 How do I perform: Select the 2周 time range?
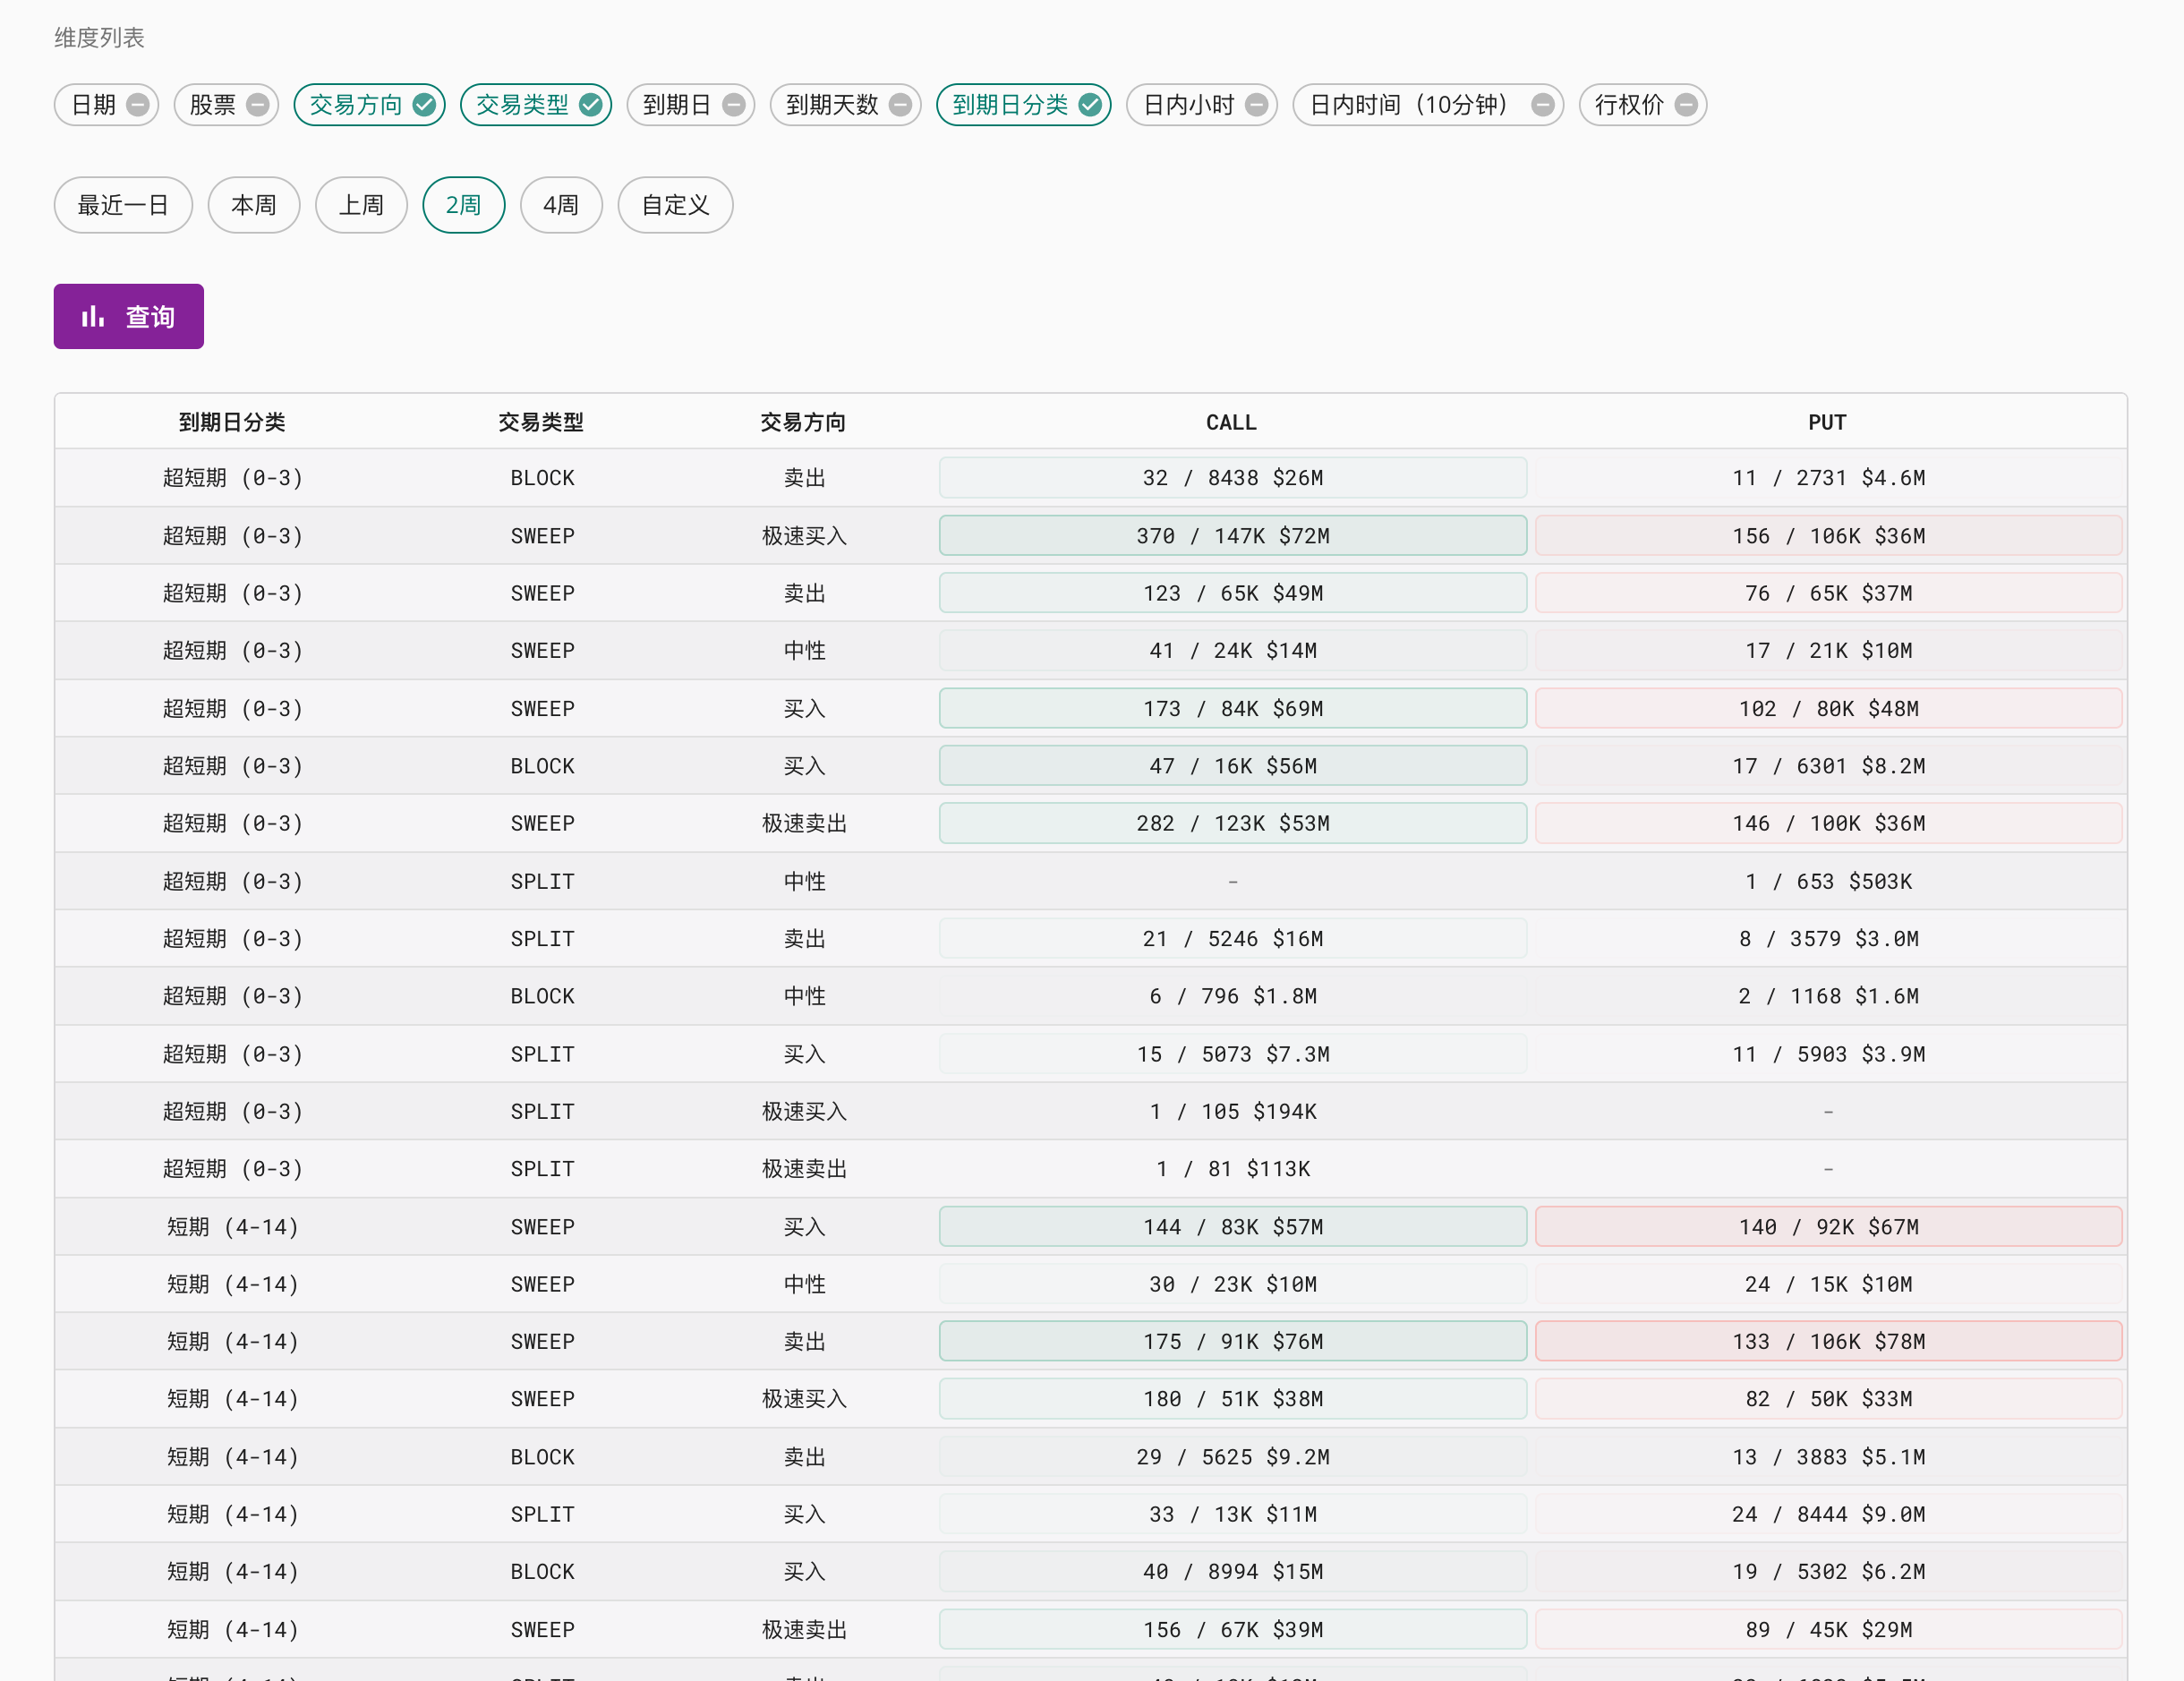464,205
